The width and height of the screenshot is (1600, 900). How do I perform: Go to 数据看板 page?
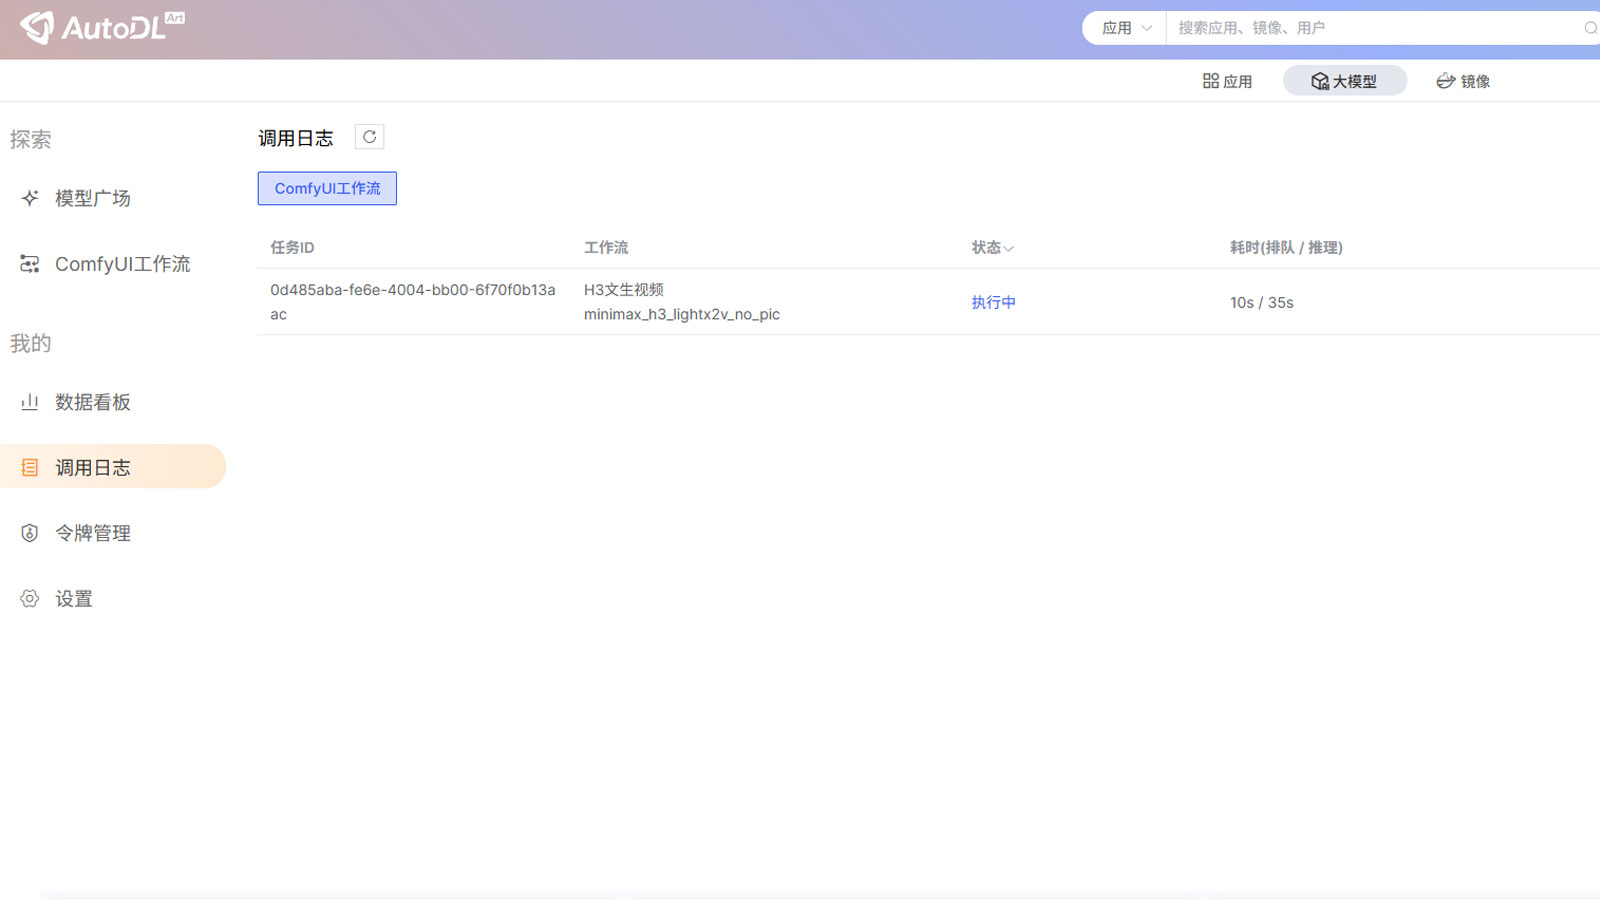click(x=93, y=402)
